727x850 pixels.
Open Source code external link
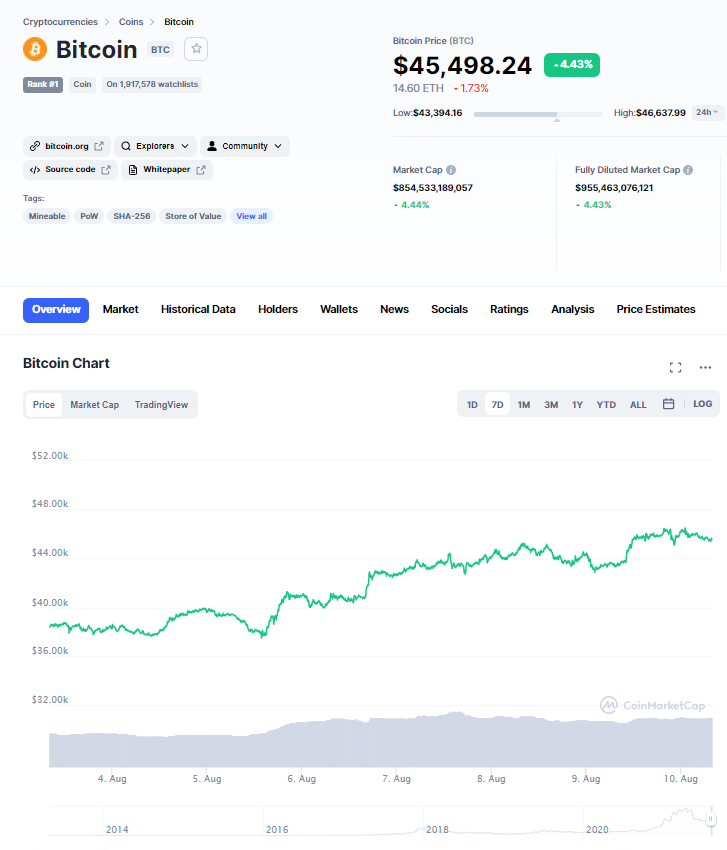click(70, 170)
